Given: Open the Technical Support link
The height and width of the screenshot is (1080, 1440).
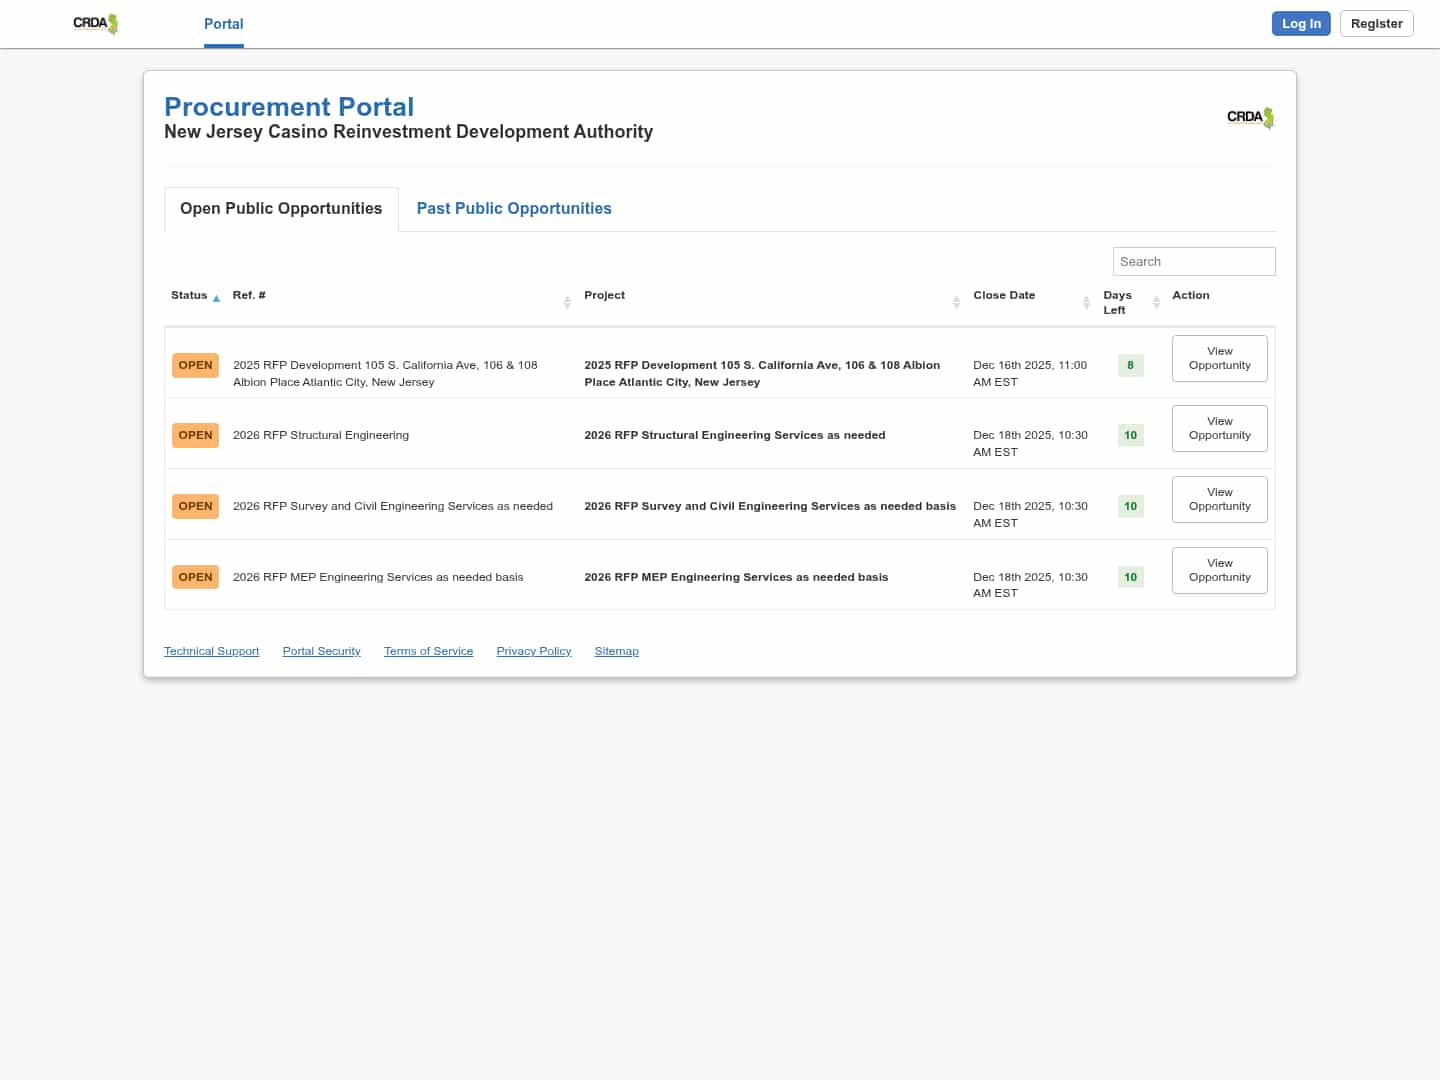Looking at the screenshot, I should (211, 651).
